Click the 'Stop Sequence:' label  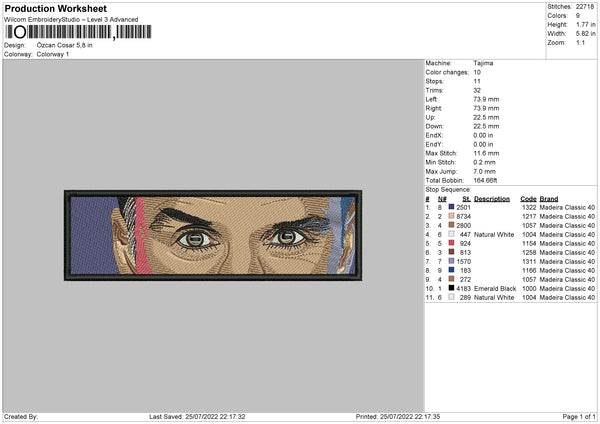click(448, 189)
